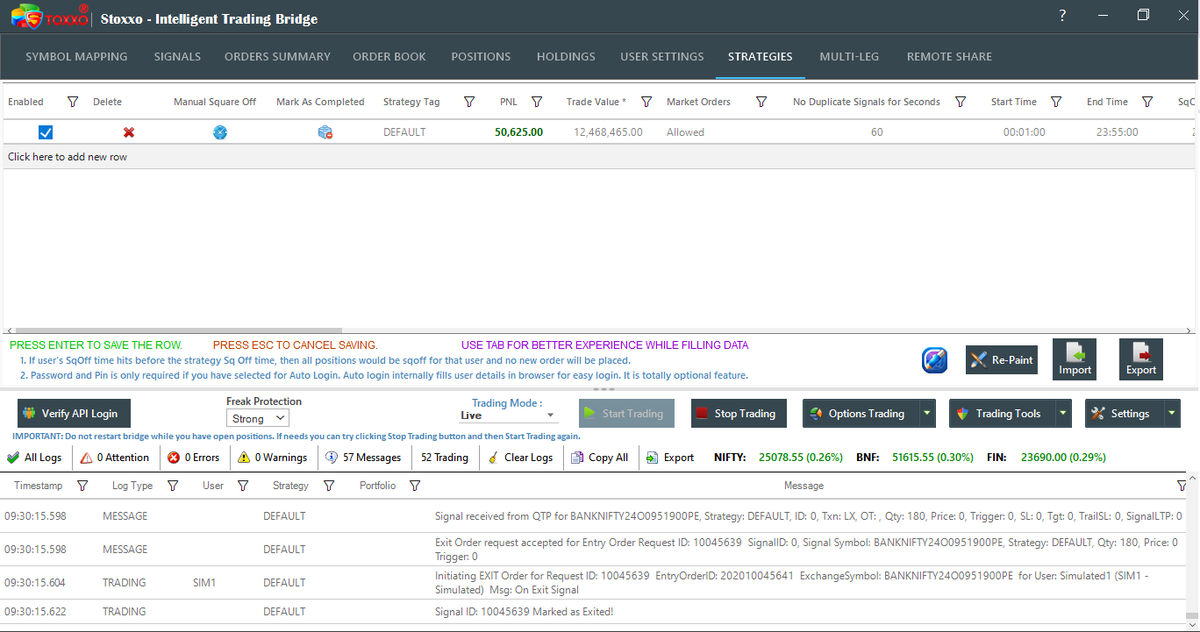Click the Re-Paint button

[x=1001, y=360]
